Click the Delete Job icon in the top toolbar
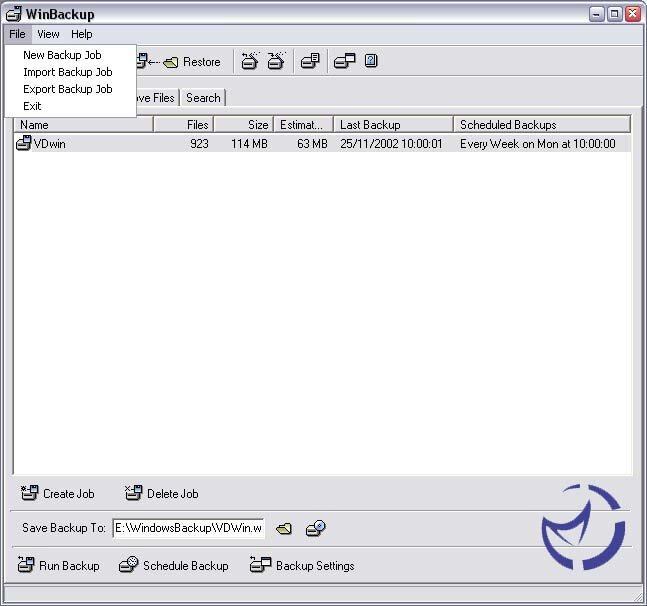This screenshot has height=606, width=647. [276, 62]
